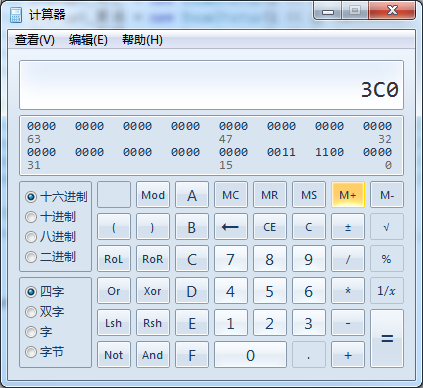The height and width of the screenshot is (388, 423).
Task: Click the number 5 key
Action: coord(270,291)
